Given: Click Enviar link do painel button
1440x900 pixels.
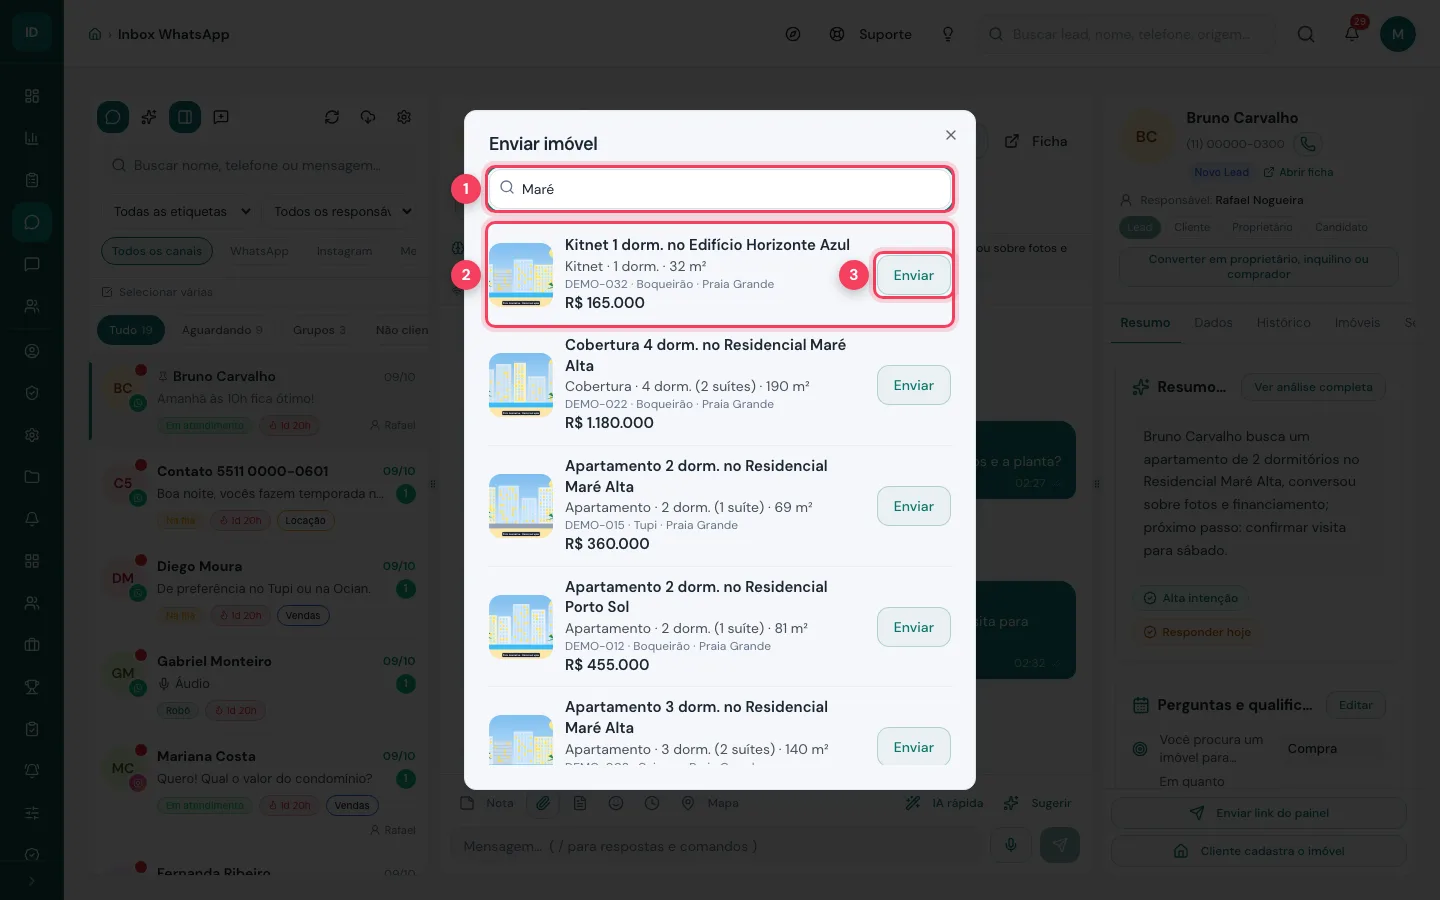Looking at the screenshot, I should 1258,813.
